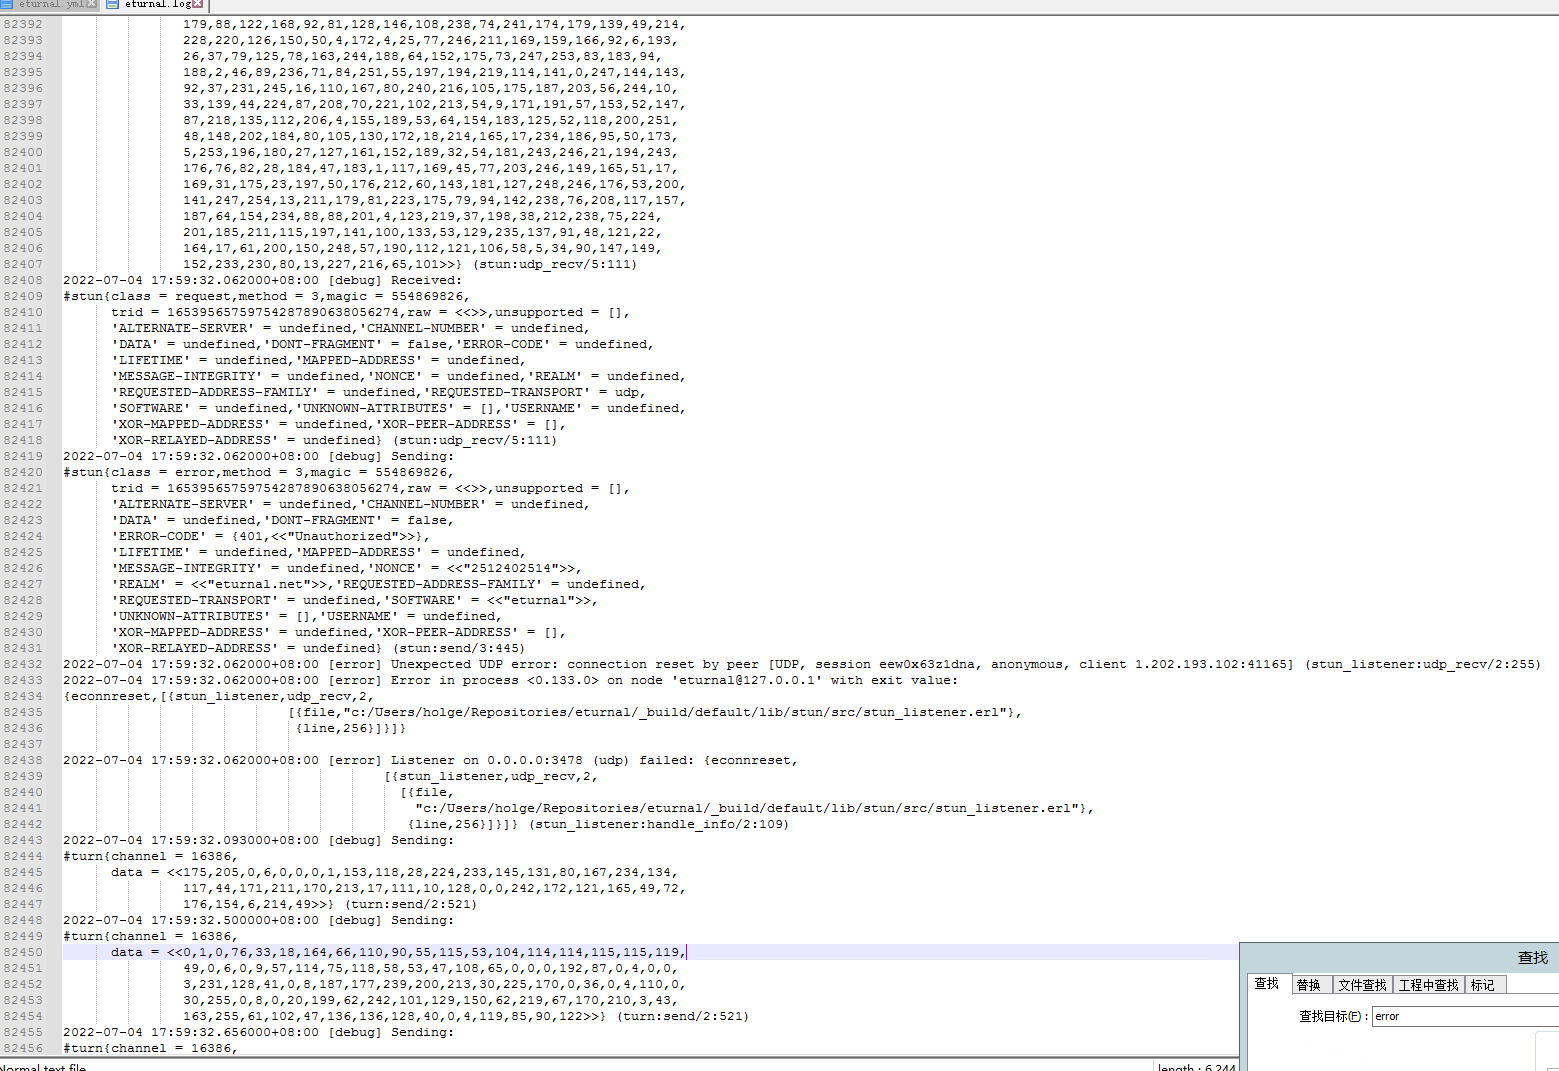Click the eturnal.log file icon

[113, 4]
